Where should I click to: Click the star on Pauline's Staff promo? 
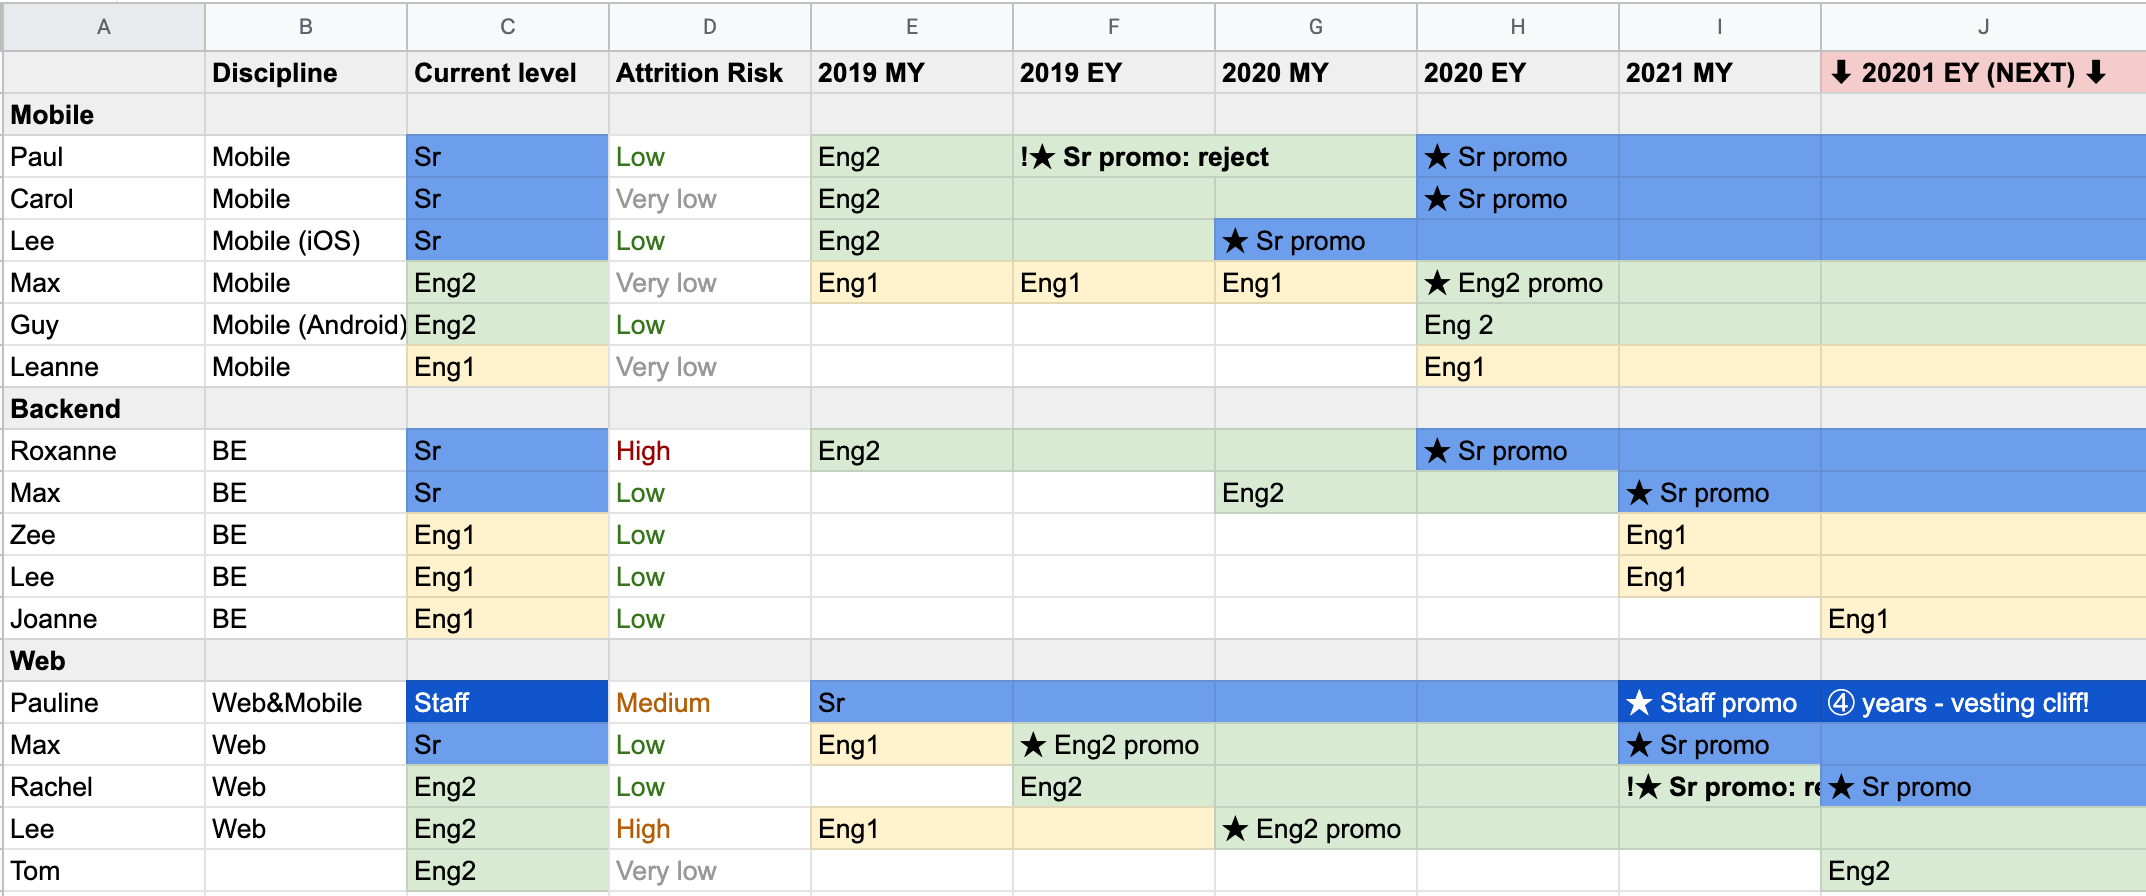(1641, 702)
